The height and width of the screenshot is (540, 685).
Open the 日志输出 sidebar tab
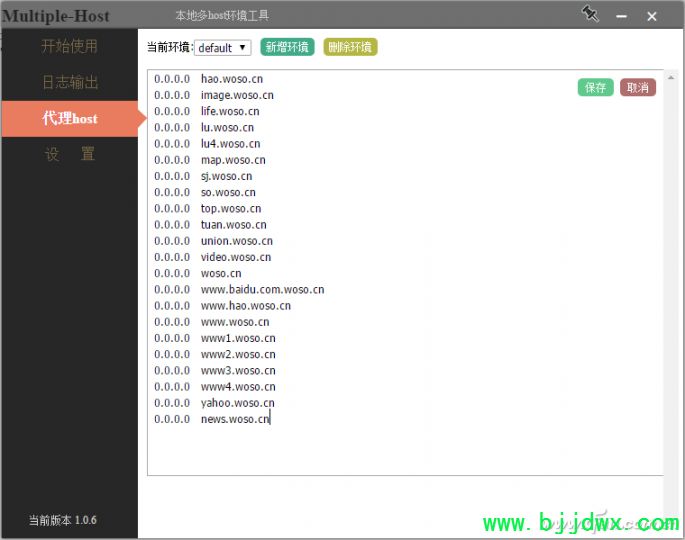point(69,82)
